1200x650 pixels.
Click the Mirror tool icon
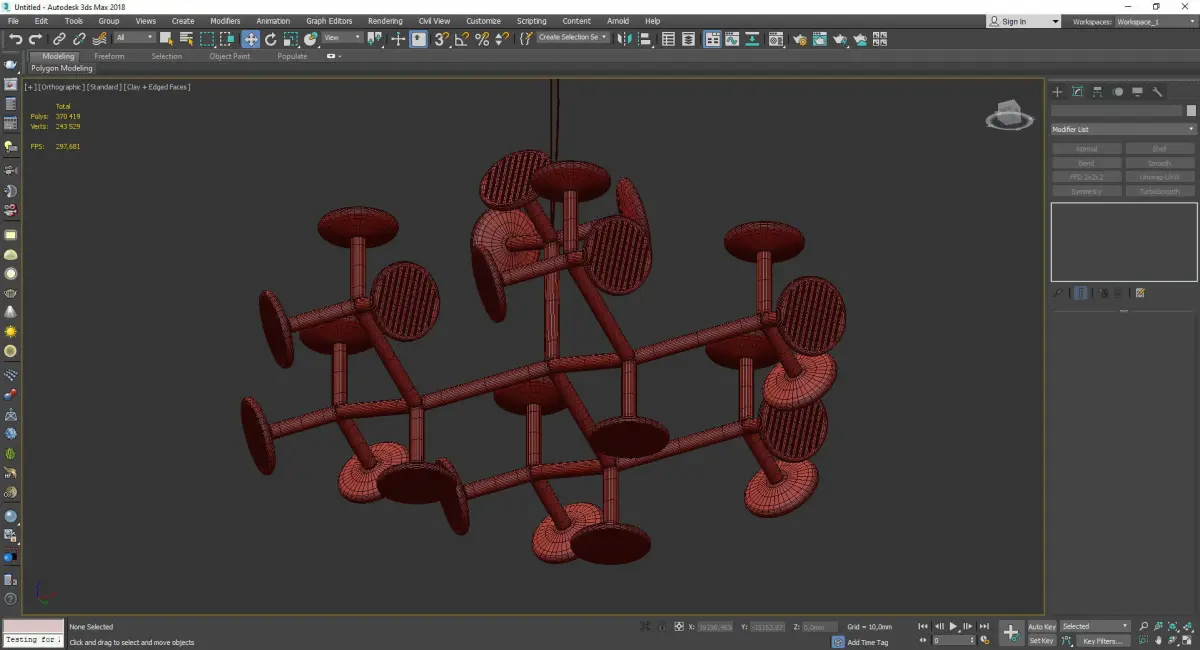pyautogui.click(x=624, y=39)
